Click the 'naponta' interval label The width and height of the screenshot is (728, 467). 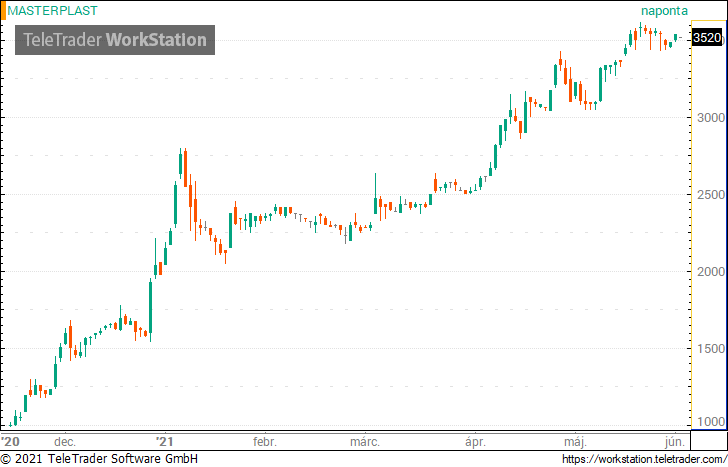pos(664,11)
